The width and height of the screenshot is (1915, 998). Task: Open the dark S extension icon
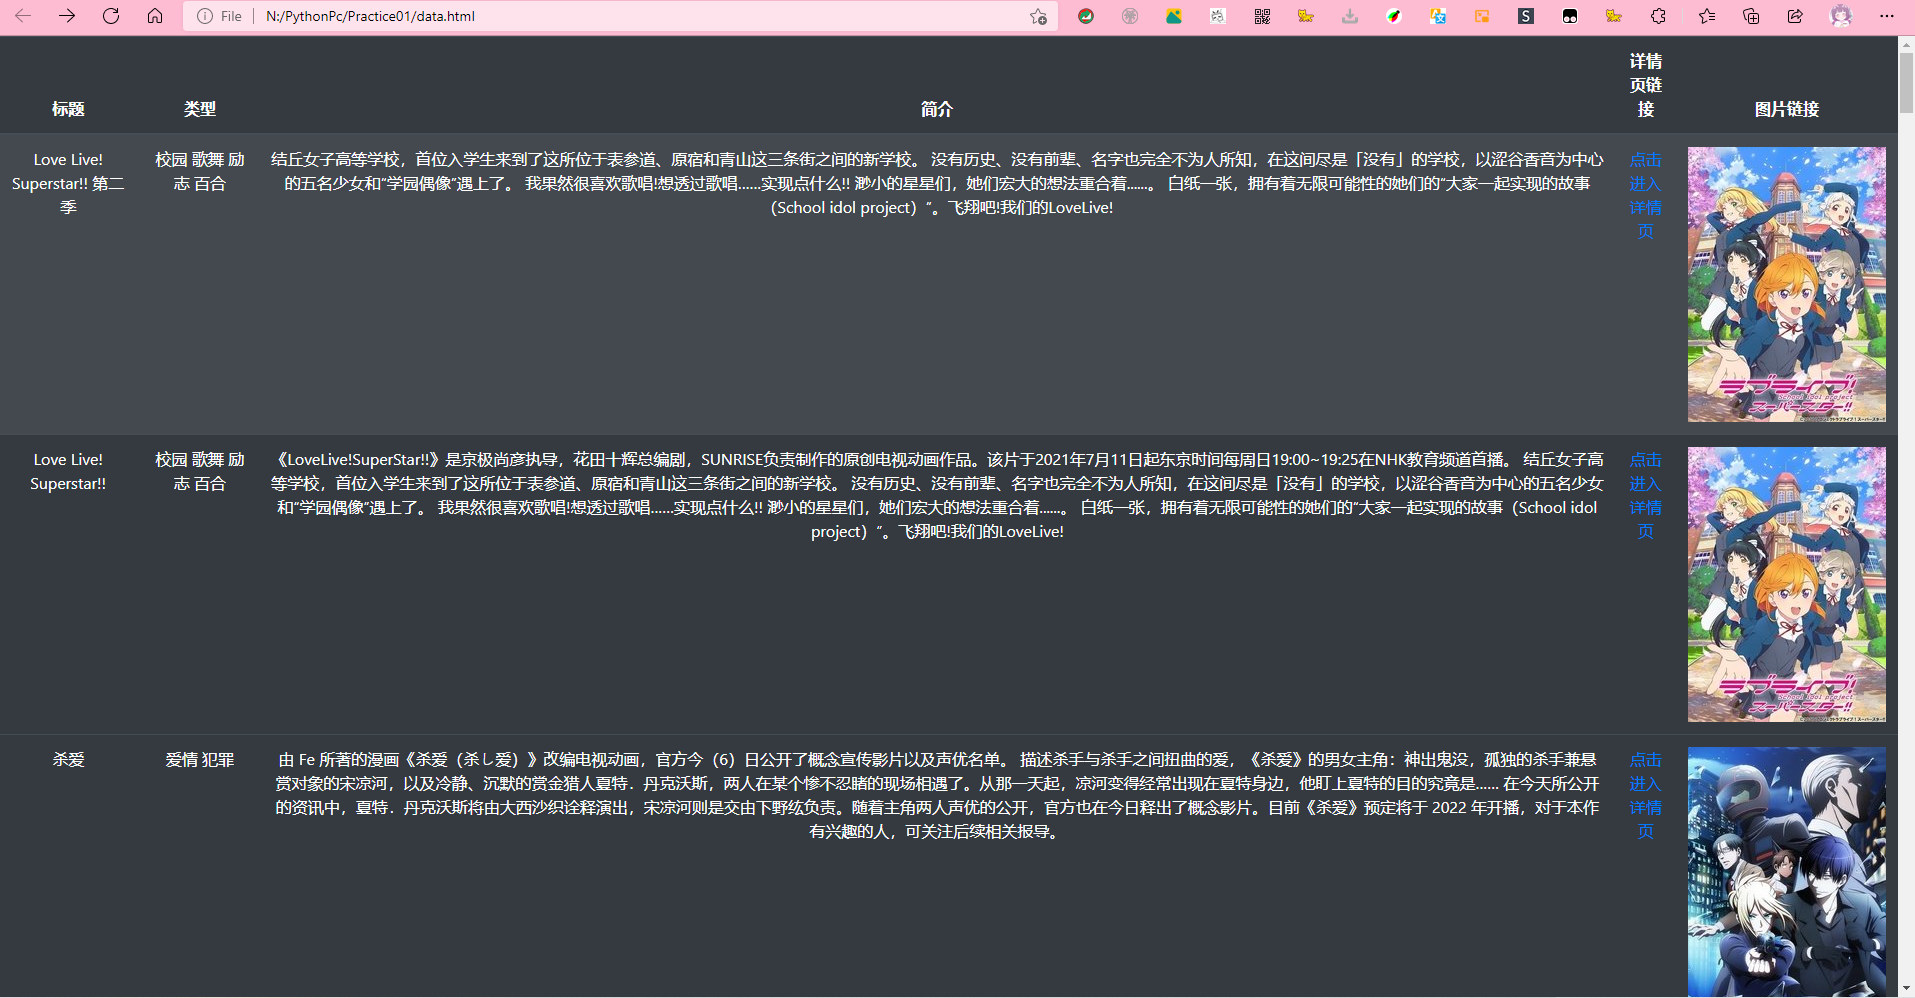[1526, 16]
